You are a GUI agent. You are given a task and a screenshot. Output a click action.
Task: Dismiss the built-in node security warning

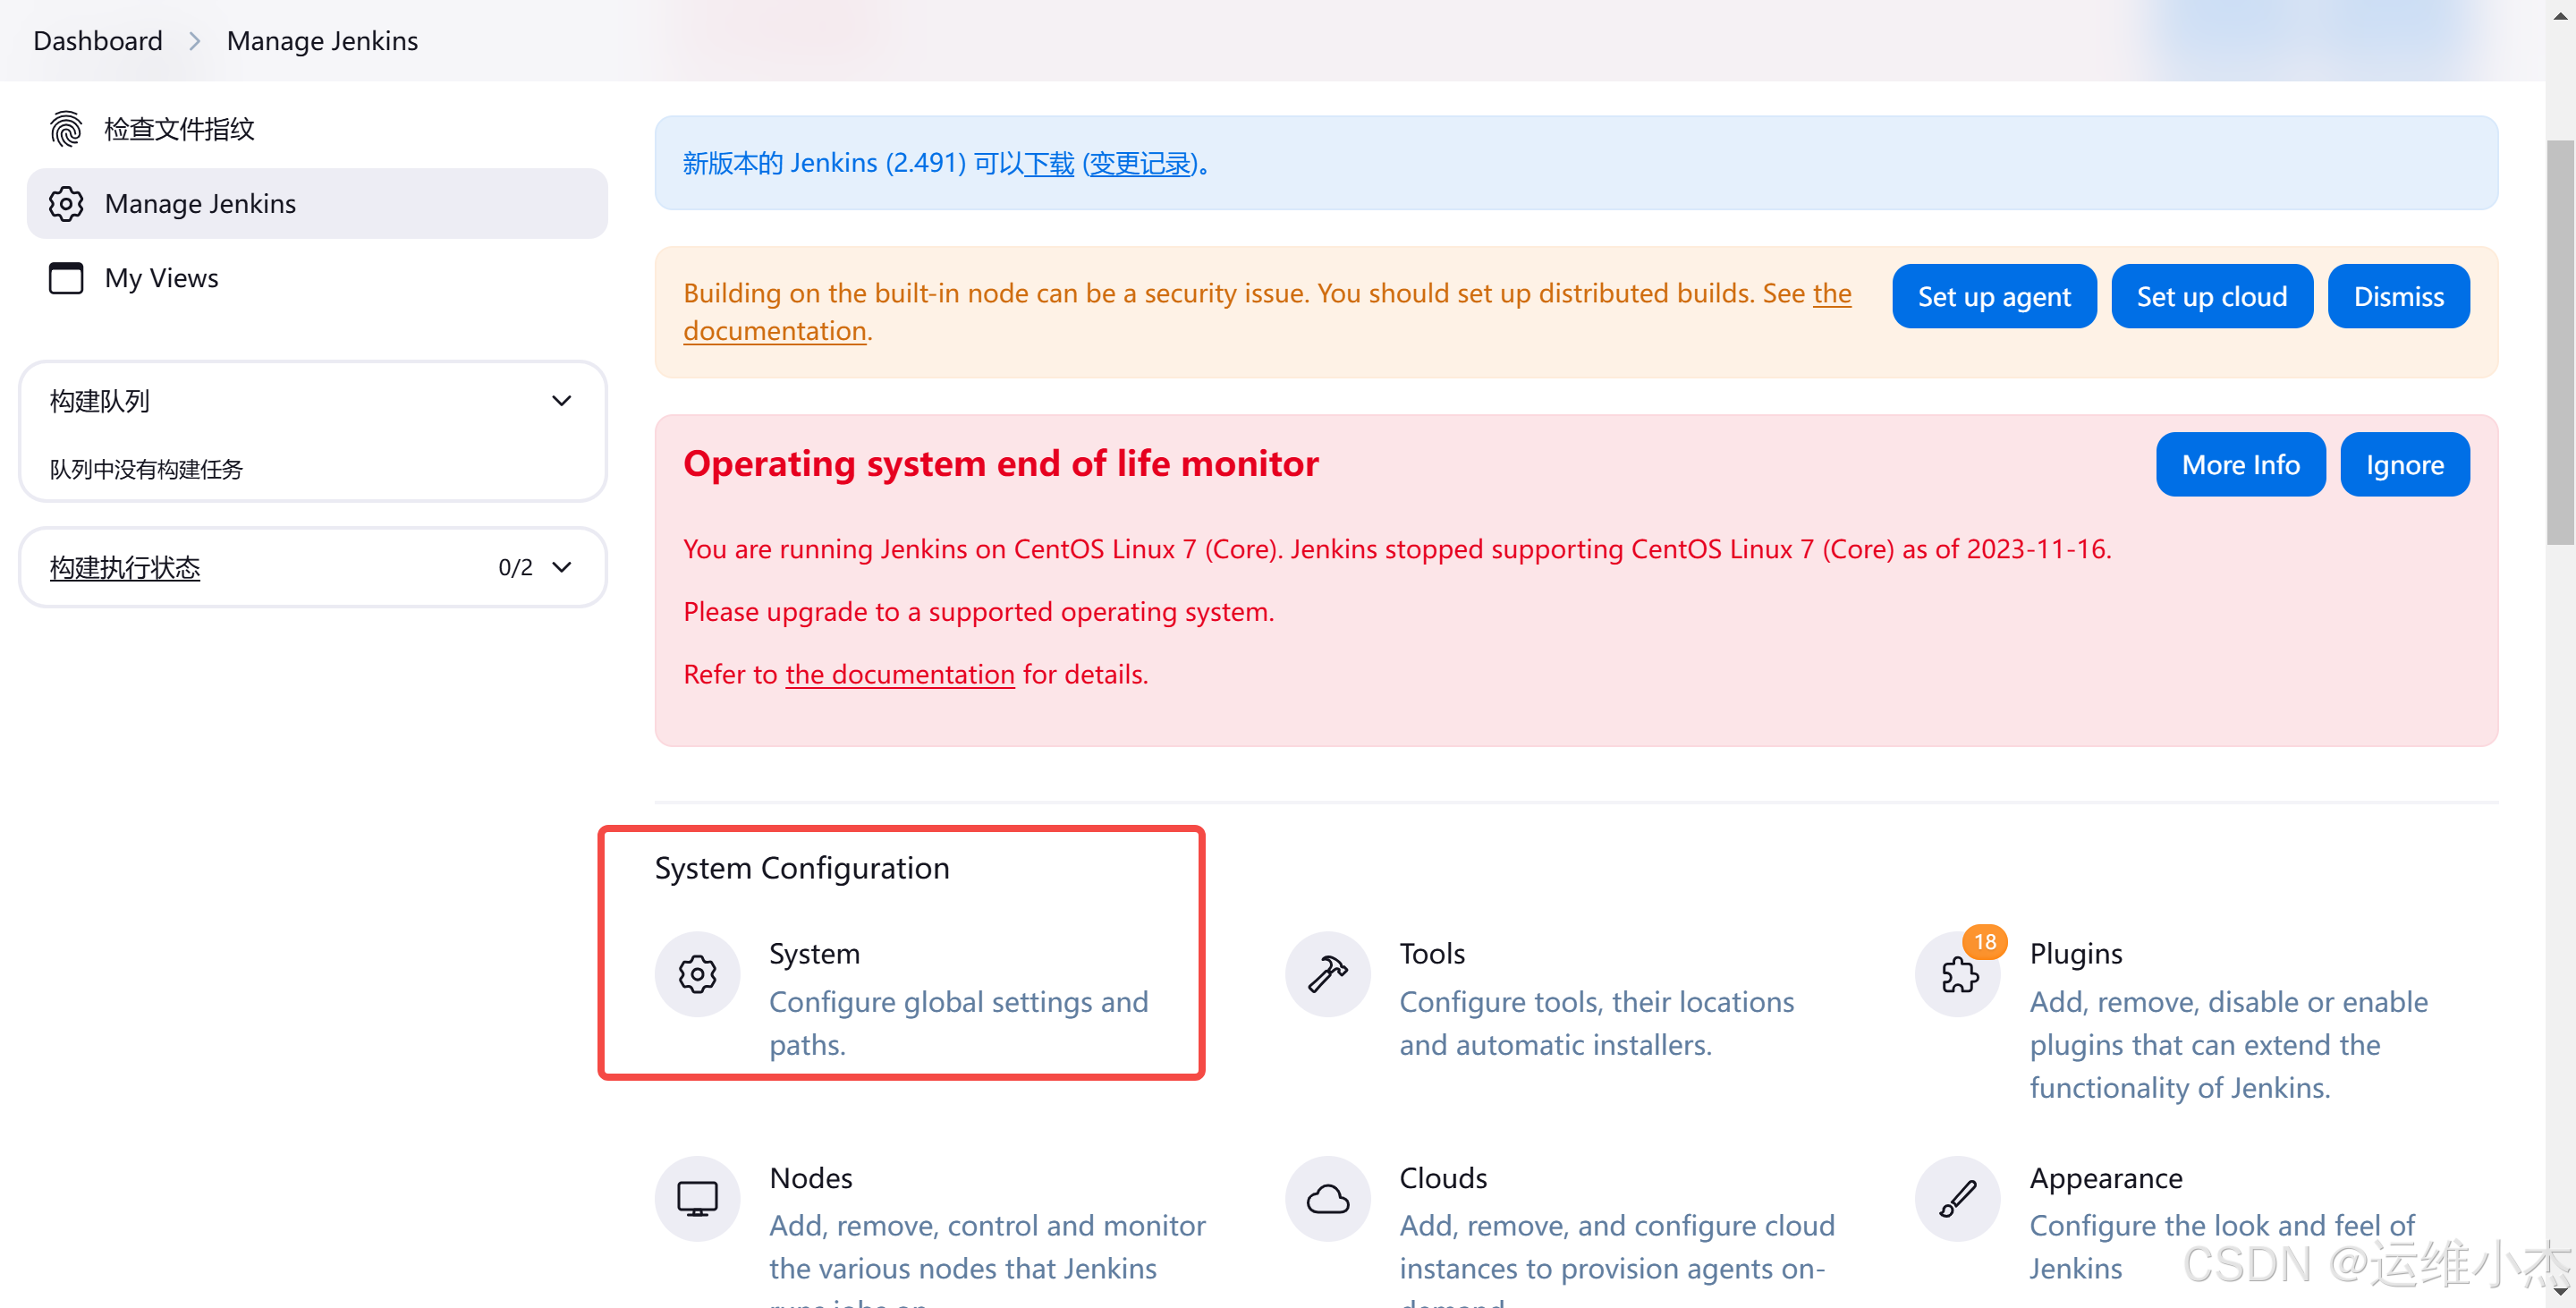[x=2398, y=297]
